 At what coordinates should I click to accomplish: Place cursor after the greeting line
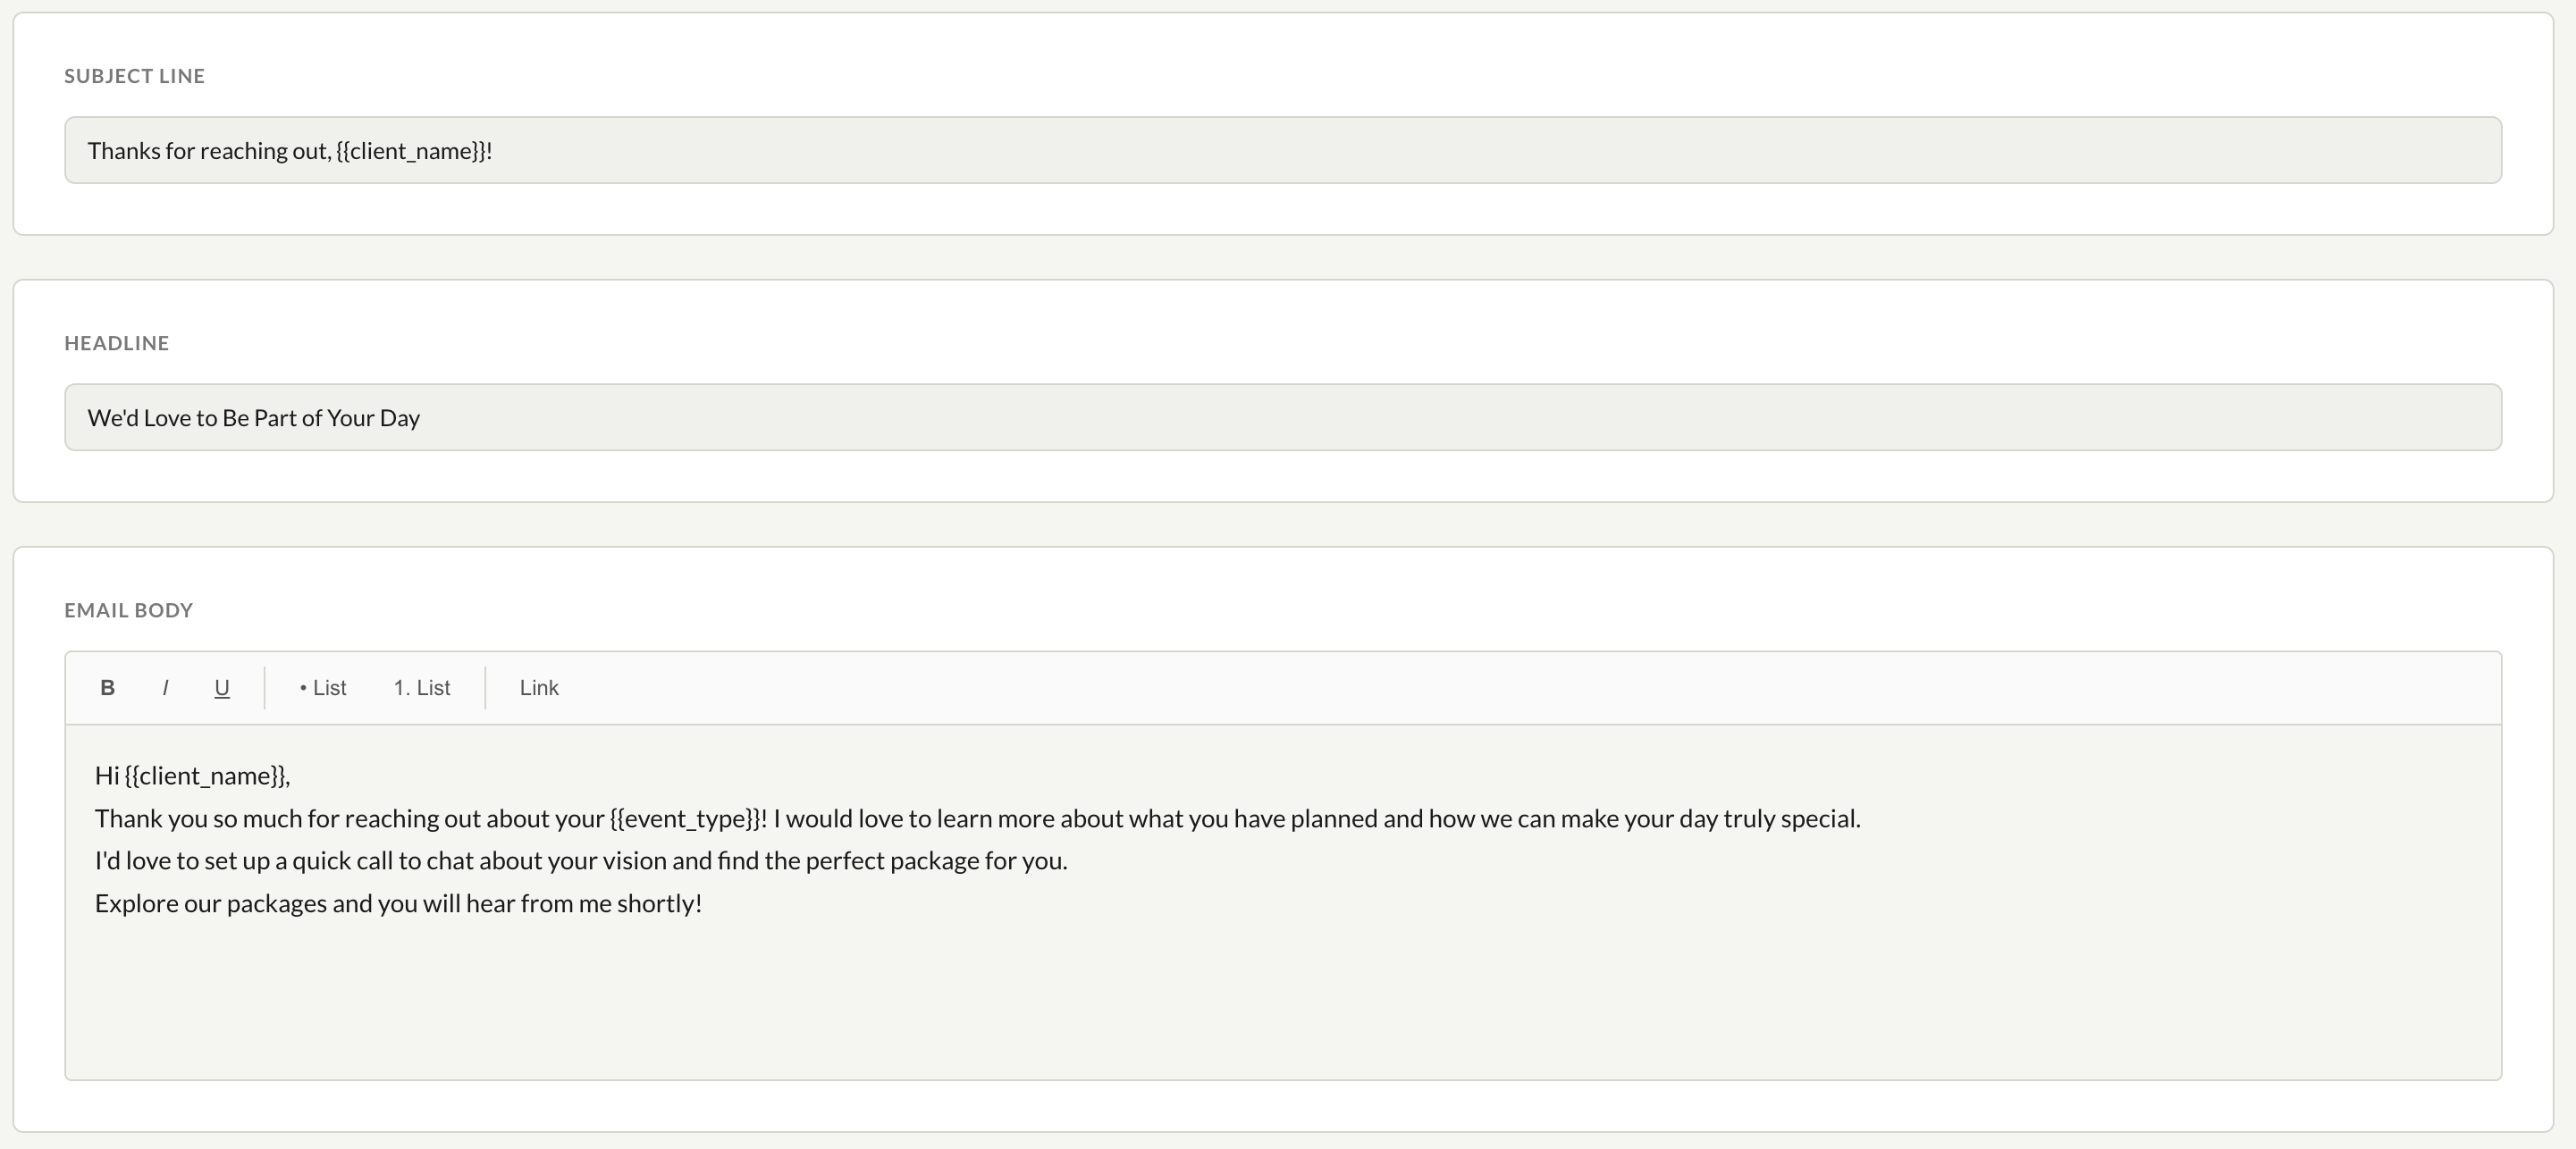pos(293,774)
